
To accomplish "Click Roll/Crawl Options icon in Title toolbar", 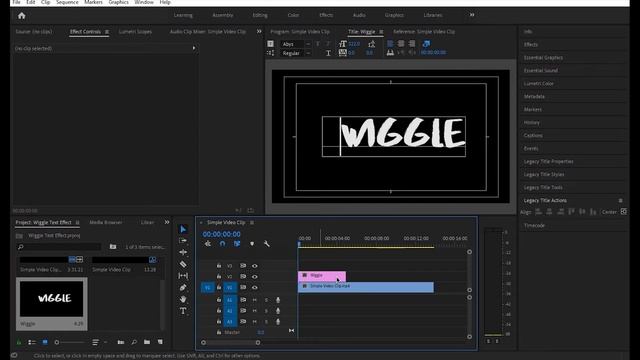I will (271, 53).
